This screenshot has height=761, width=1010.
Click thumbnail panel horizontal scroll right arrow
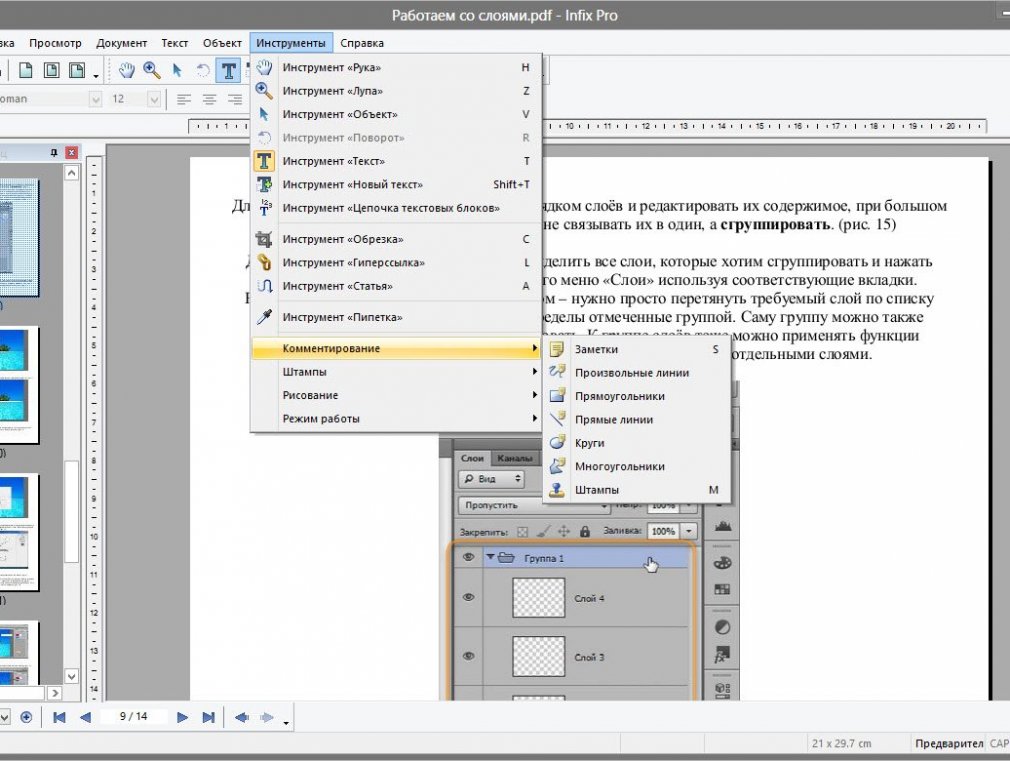coord(55,693)
